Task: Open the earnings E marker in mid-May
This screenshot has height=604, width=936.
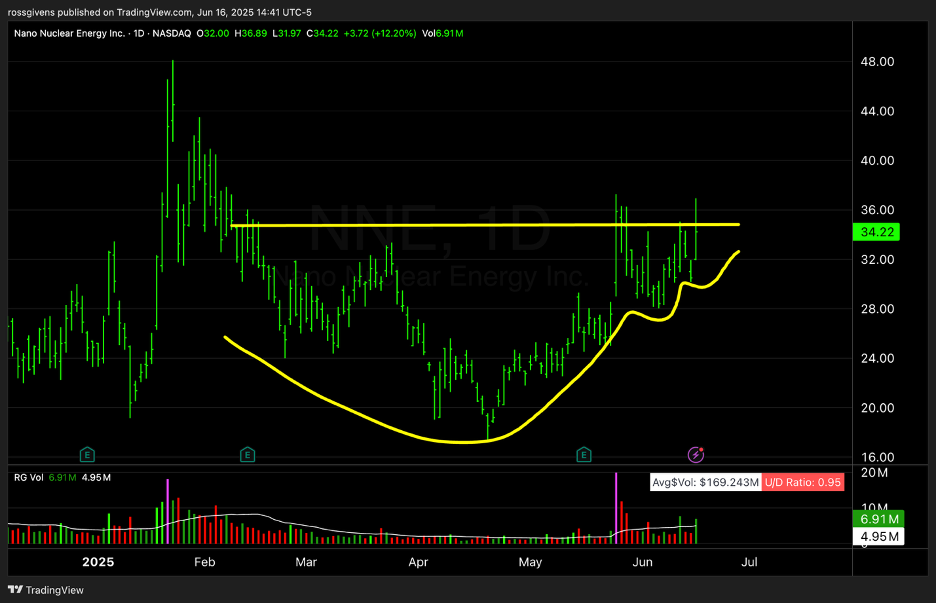Action: tap(584, 455)
